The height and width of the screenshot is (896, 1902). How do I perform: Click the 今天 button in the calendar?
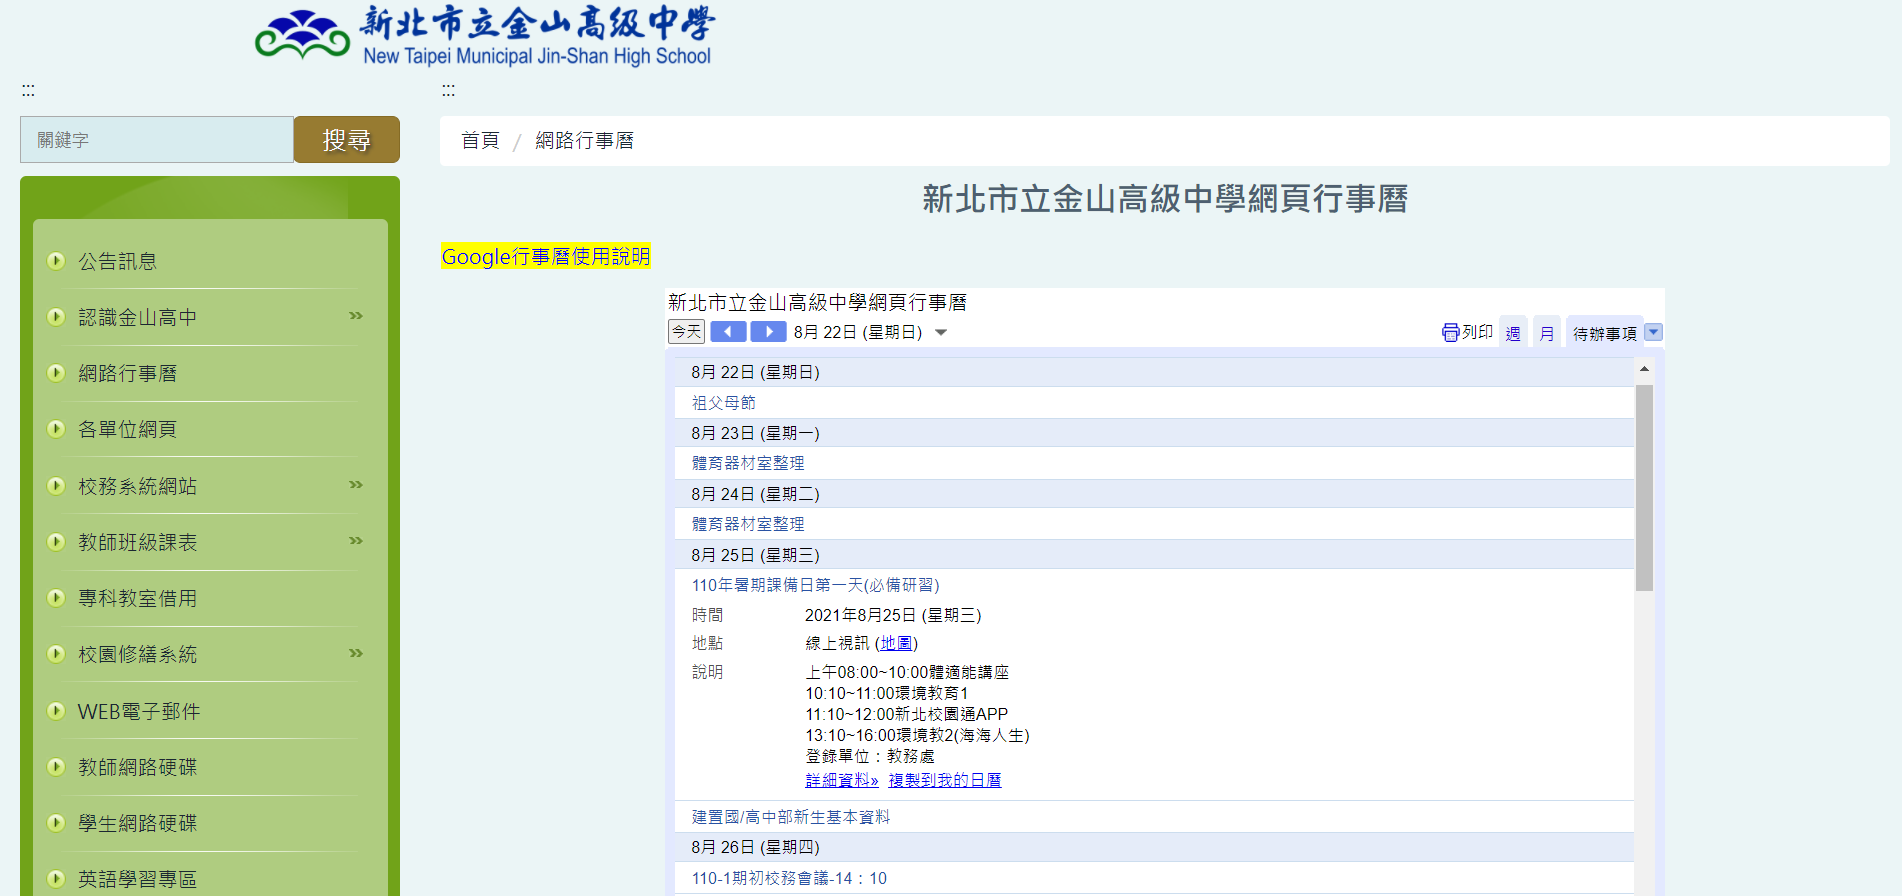(686, 332)
